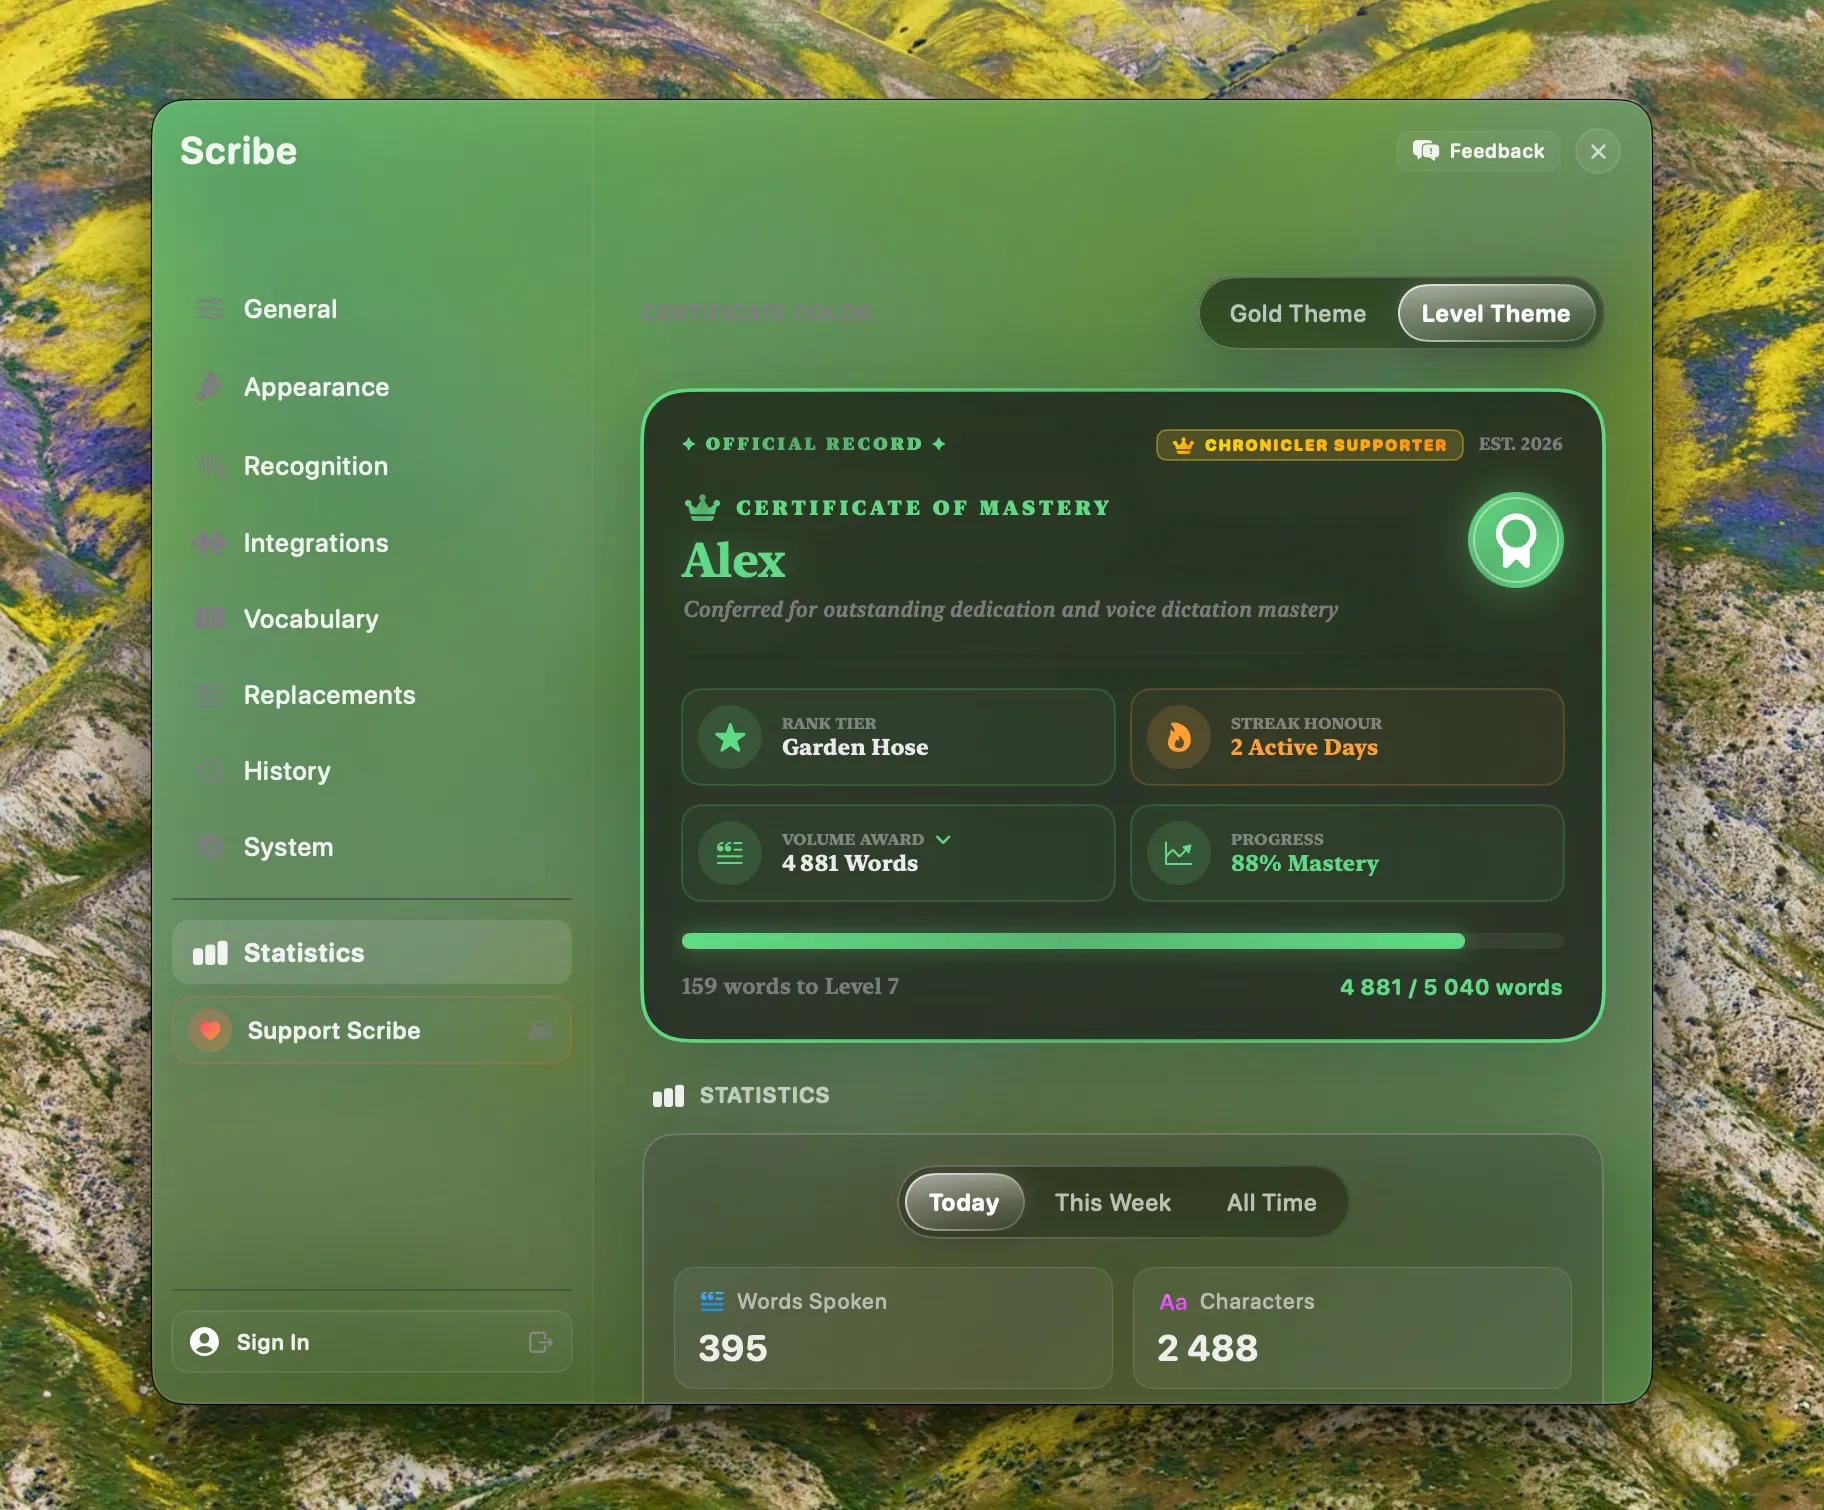Click the Statistics heading bar chart icon

point(668,1096)
